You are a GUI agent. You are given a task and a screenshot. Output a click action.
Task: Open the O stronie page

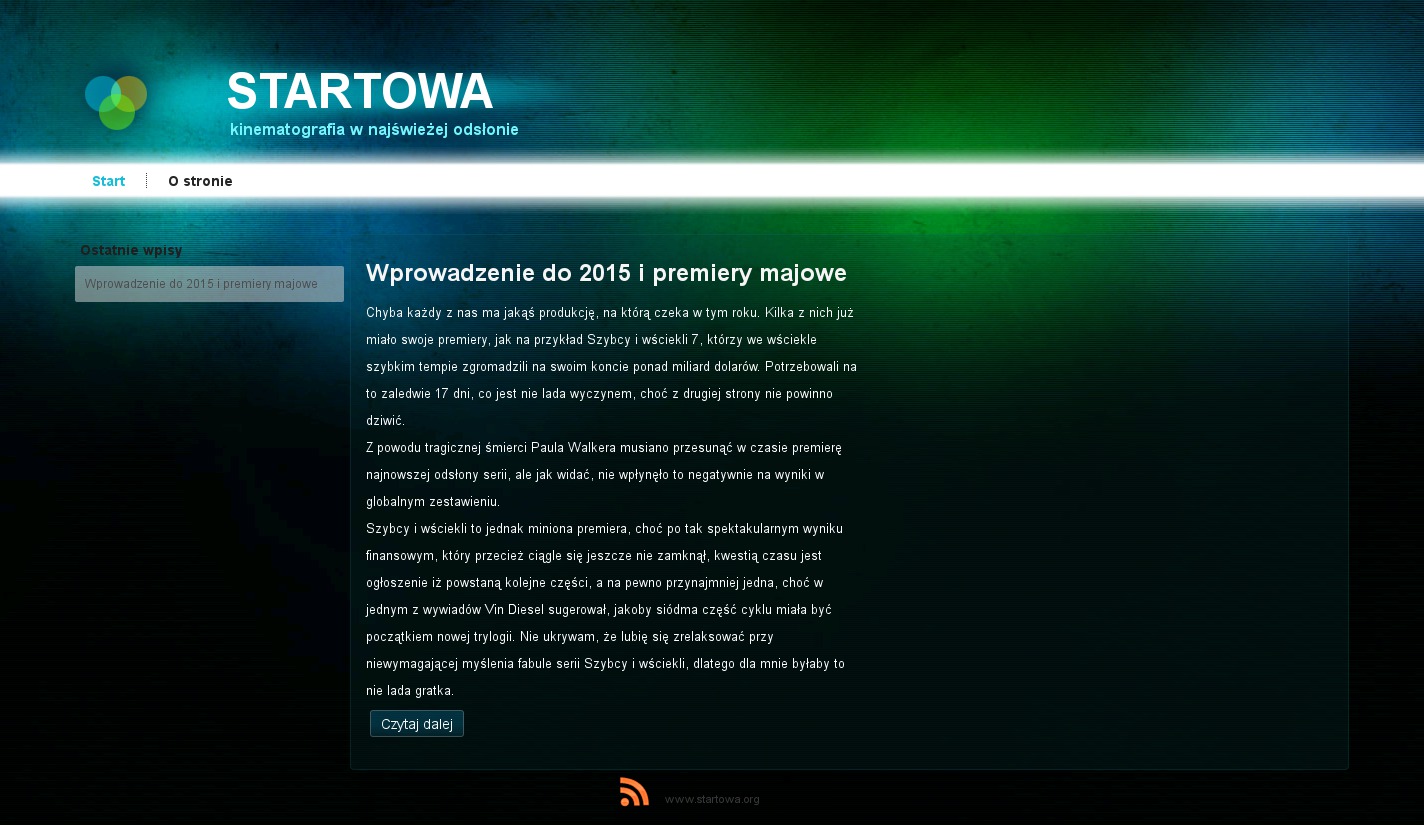click(x=200, y=181)
